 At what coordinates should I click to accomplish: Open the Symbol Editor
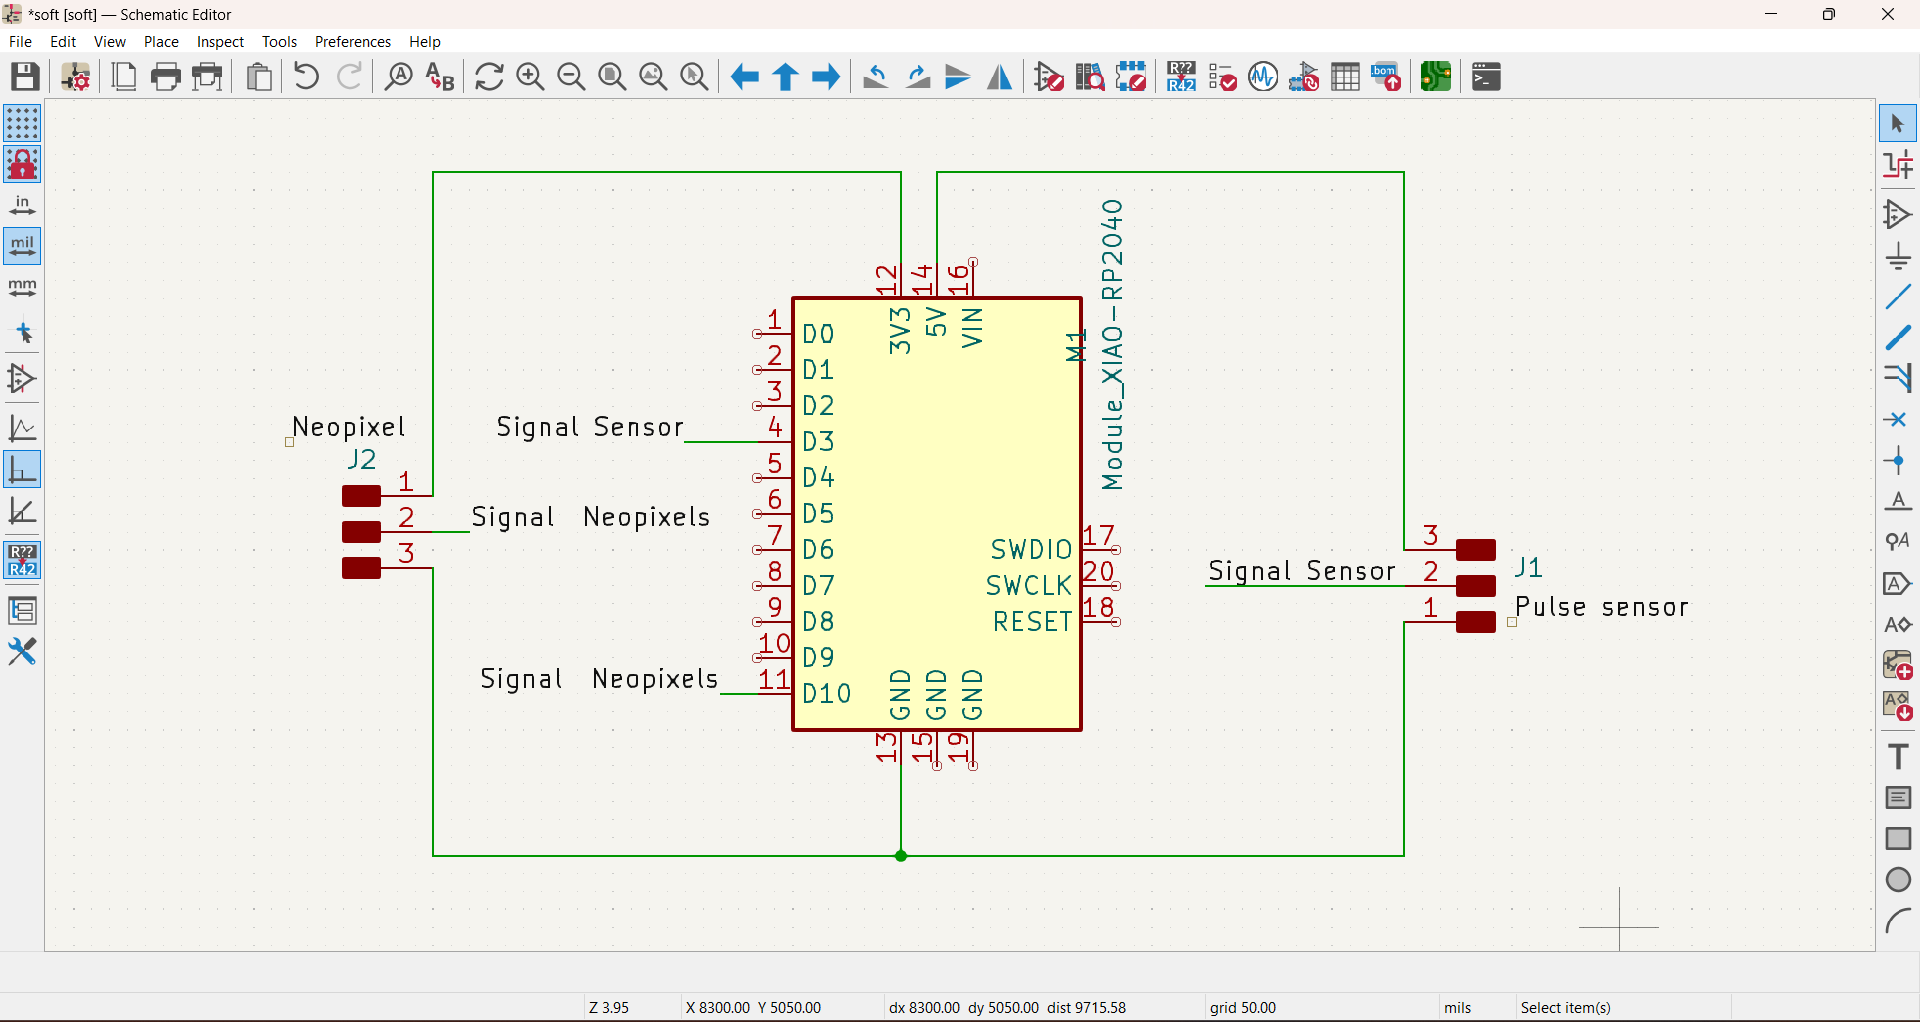1049,77
